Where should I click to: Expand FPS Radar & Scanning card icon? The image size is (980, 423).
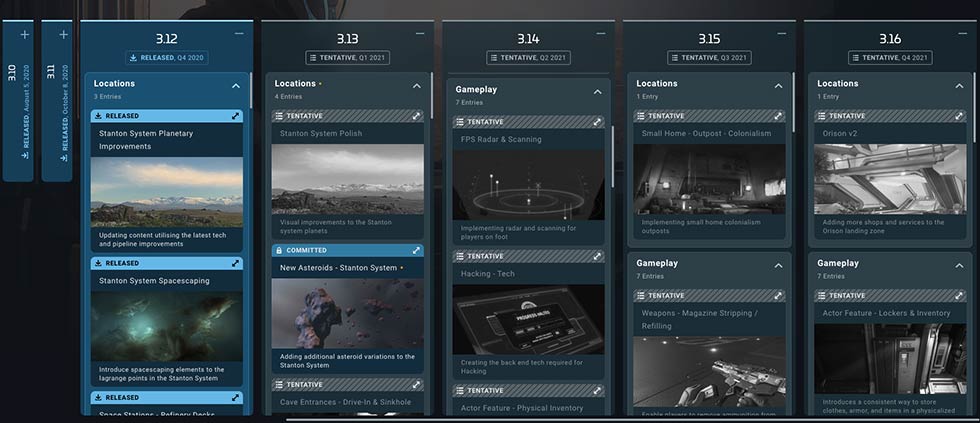tap(597, 122)
